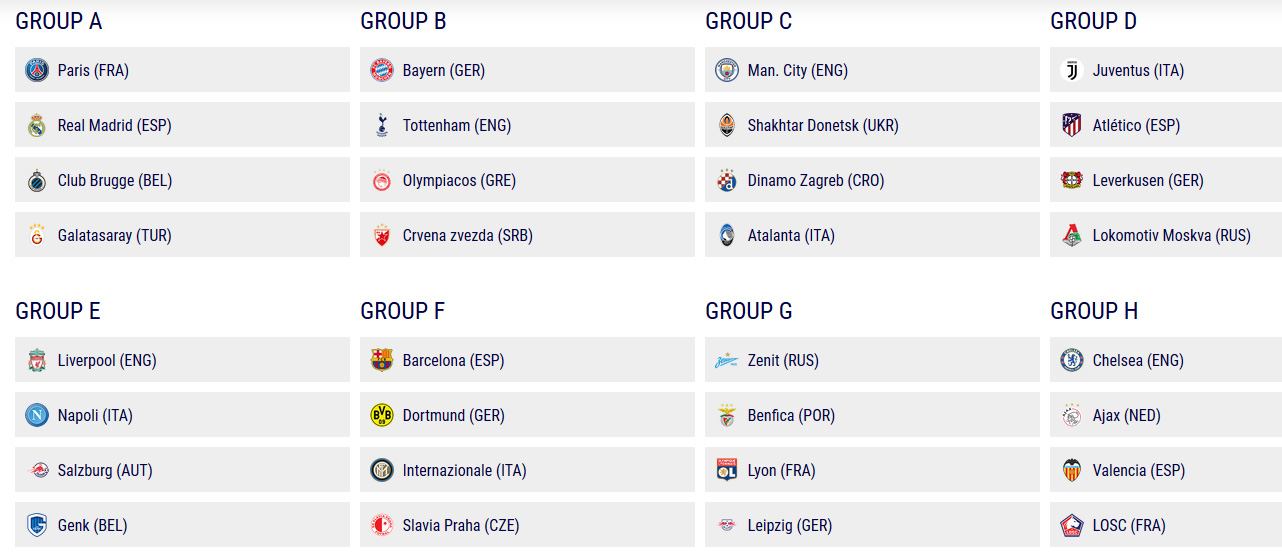1282x555 pixels.
Task: Open the Benfica (POR) team entry
Action: coord(872,415)
